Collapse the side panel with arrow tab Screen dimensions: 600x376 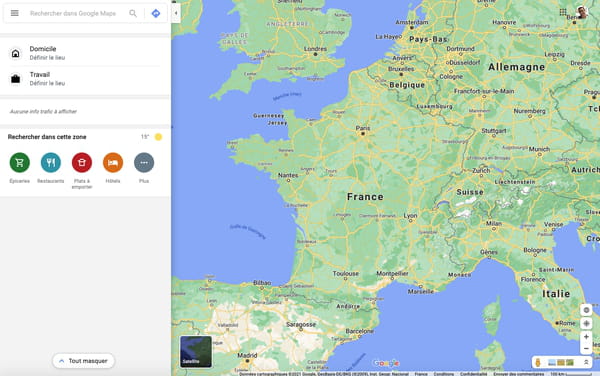[x=176, y=13]
